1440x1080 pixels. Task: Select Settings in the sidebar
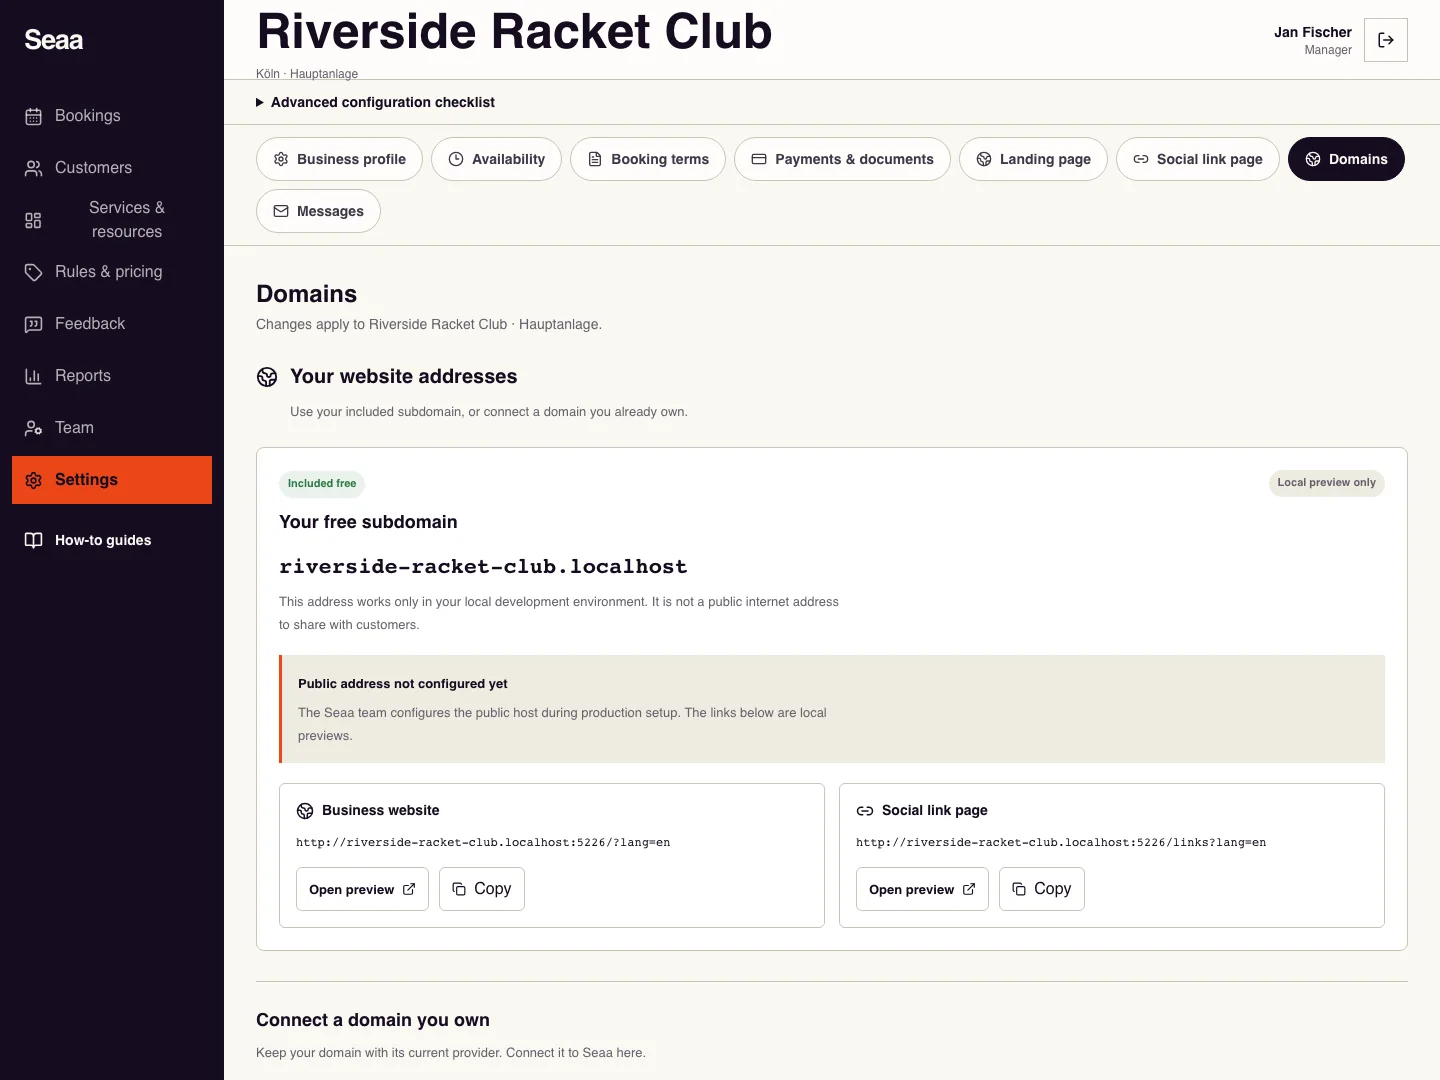pyautogui.click(x=112, y=480)
